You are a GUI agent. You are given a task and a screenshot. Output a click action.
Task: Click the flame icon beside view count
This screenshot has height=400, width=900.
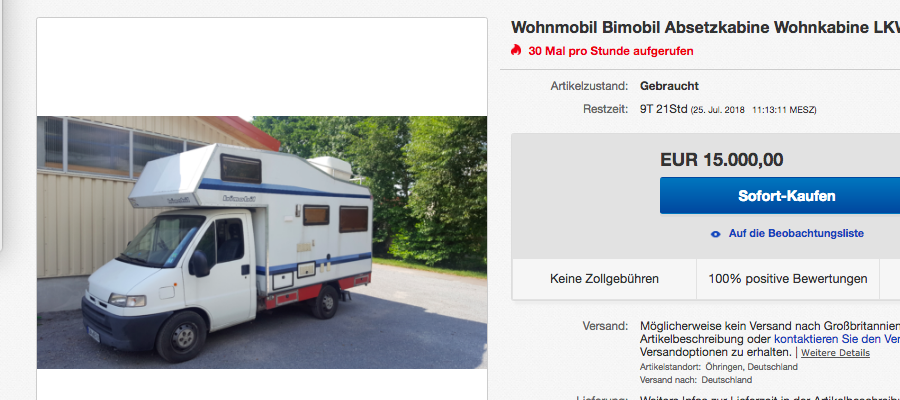[x=515, y=51]
